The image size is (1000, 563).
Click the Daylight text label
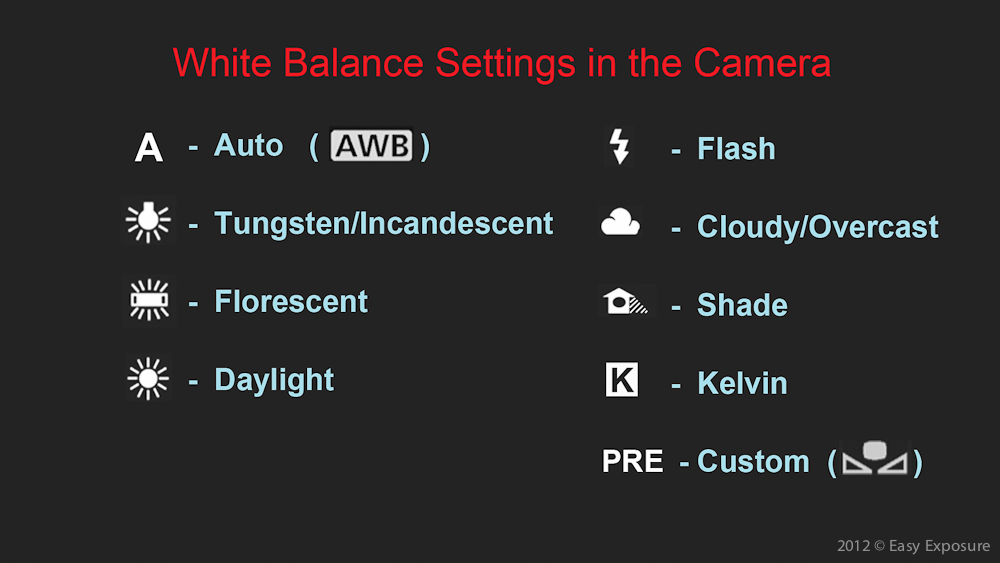(274, 381)
